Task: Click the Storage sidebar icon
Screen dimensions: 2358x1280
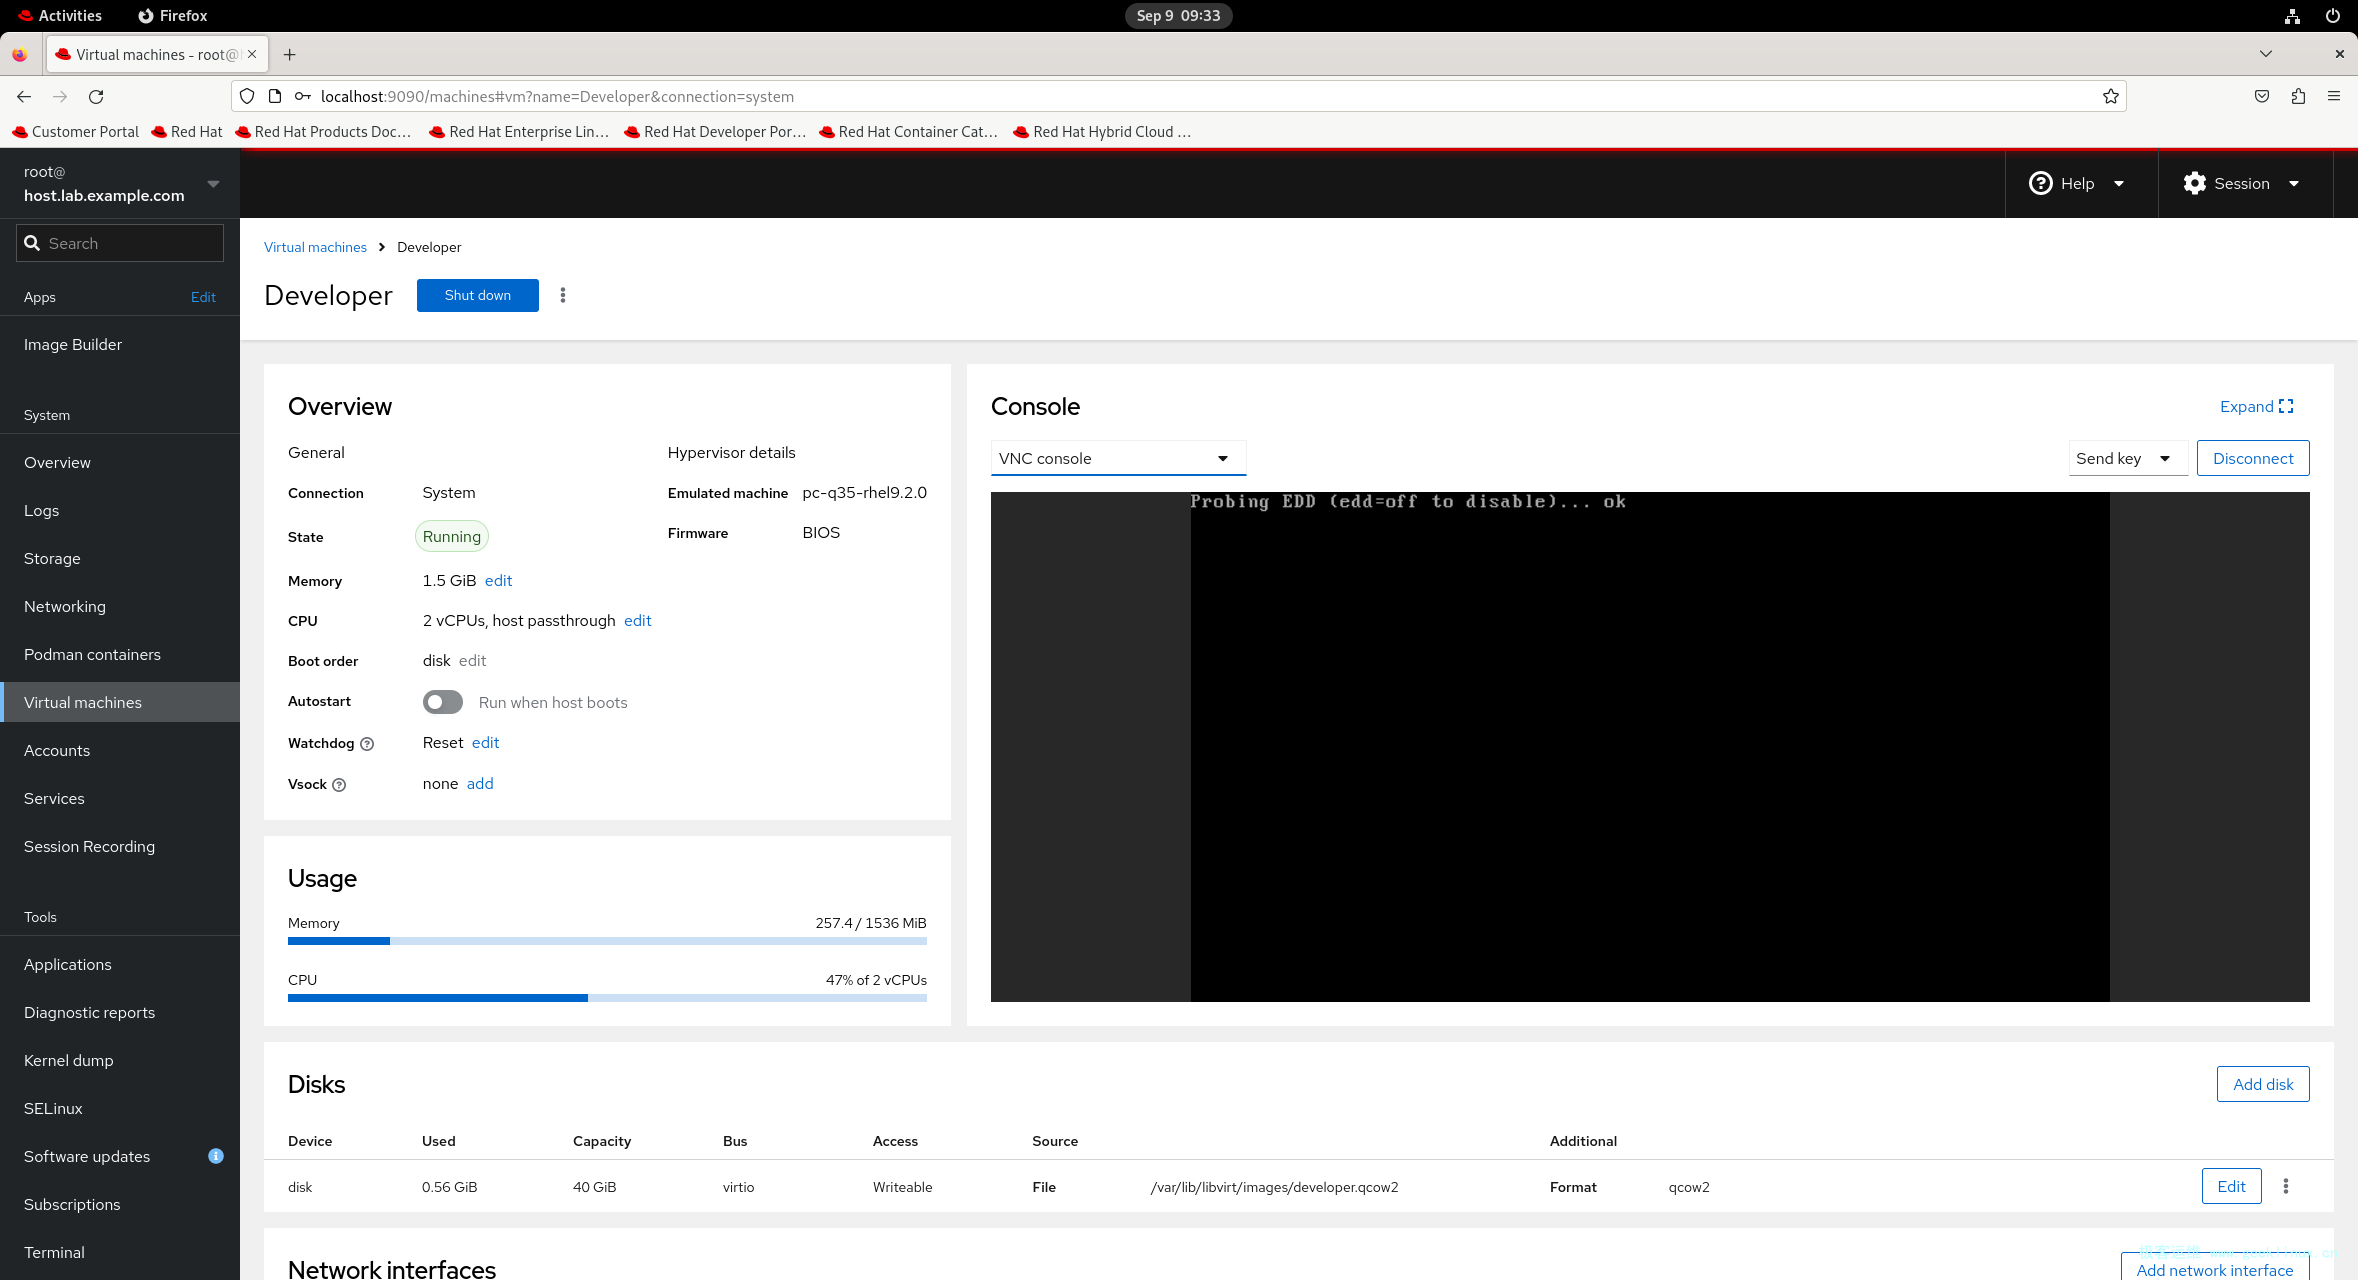Action: (52, 558)
